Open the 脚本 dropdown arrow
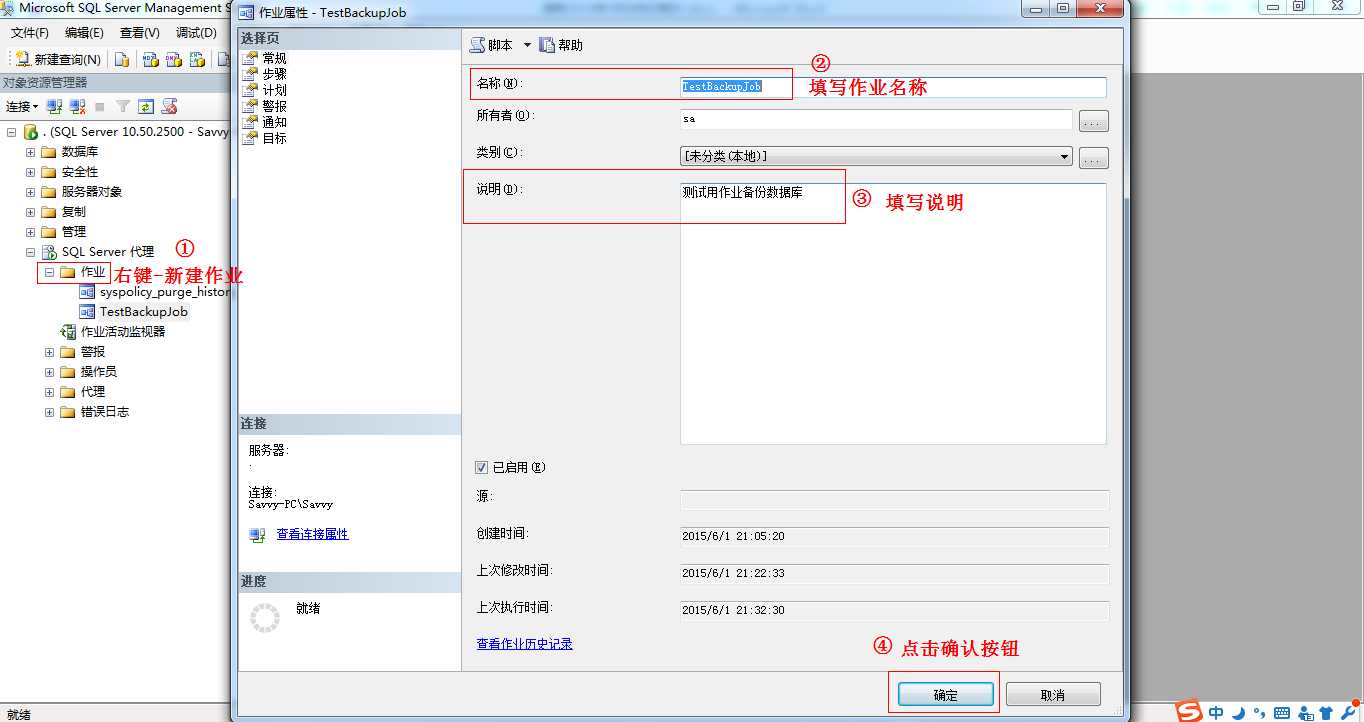The height and width of the screenshot is (722, 1364). (527, 45)
